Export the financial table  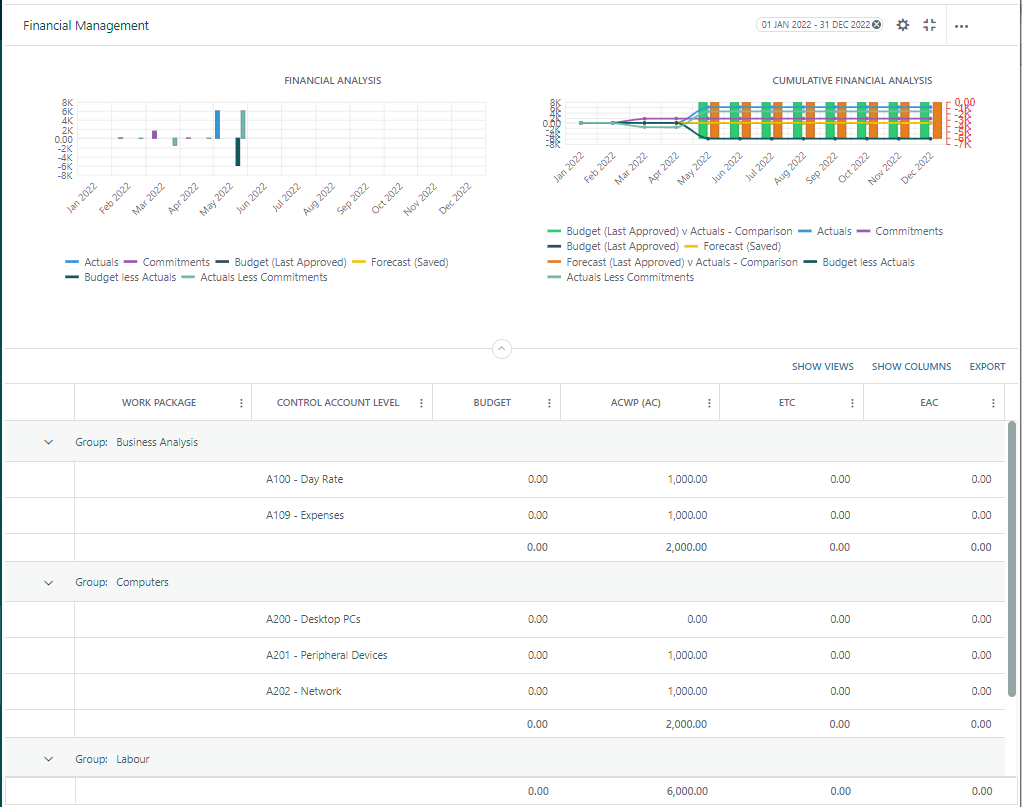click(987, 366)
